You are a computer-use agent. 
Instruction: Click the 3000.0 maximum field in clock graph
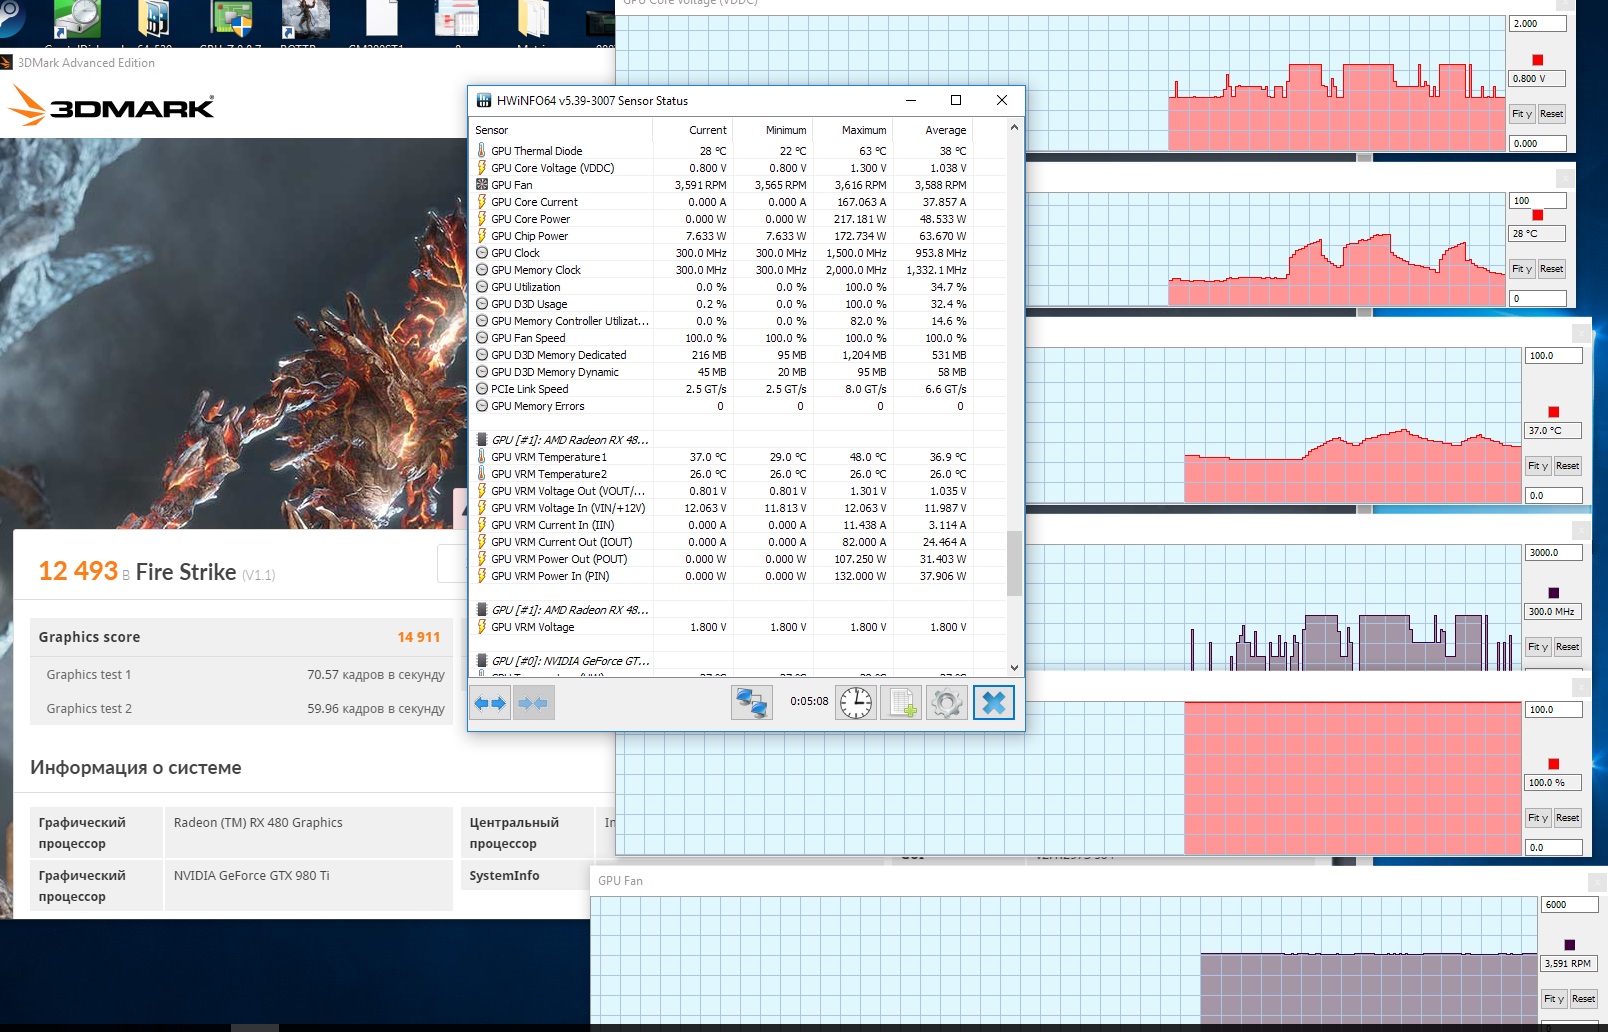tap(1554, 553)
